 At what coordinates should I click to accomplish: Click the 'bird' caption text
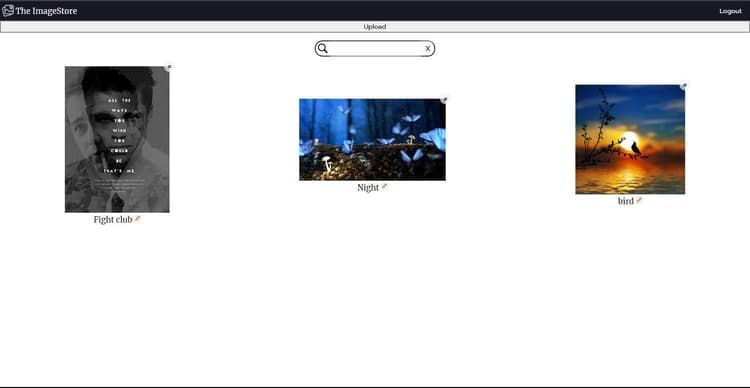coord(626,201)
